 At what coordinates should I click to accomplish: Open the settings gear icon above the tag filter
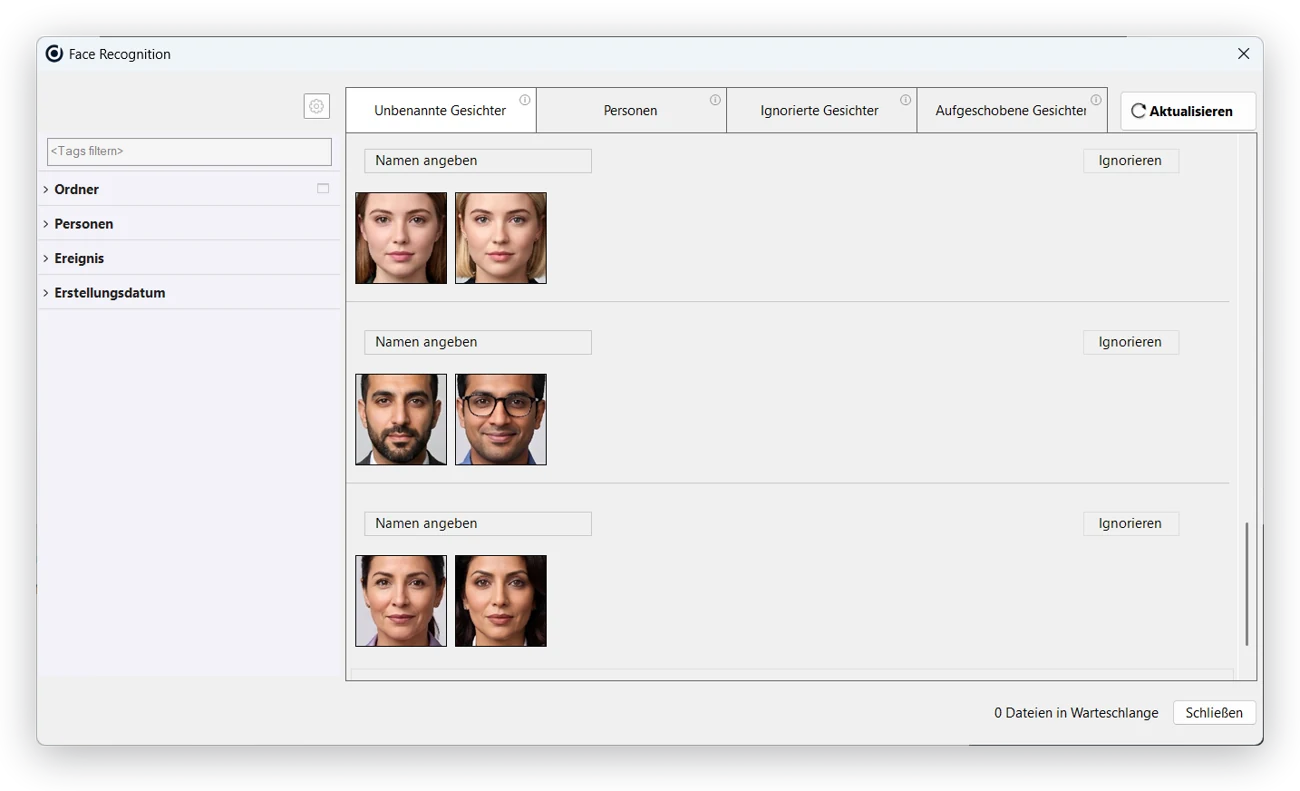[317, 106]
